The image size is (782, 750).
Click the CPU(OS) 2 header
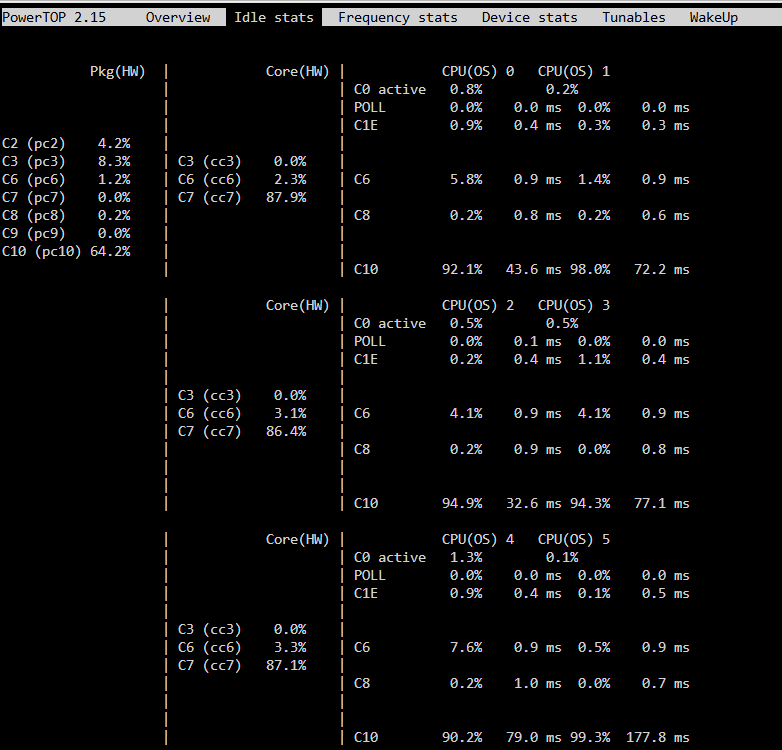click(x=478, y=305)
